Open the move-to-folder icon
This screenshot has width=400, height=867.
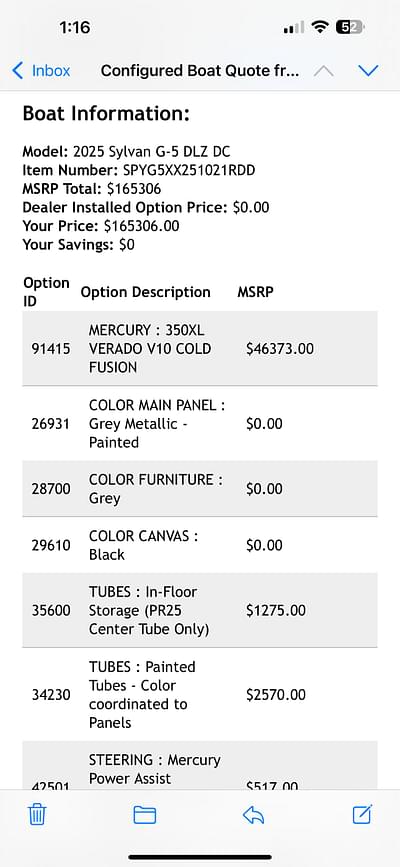144,815
